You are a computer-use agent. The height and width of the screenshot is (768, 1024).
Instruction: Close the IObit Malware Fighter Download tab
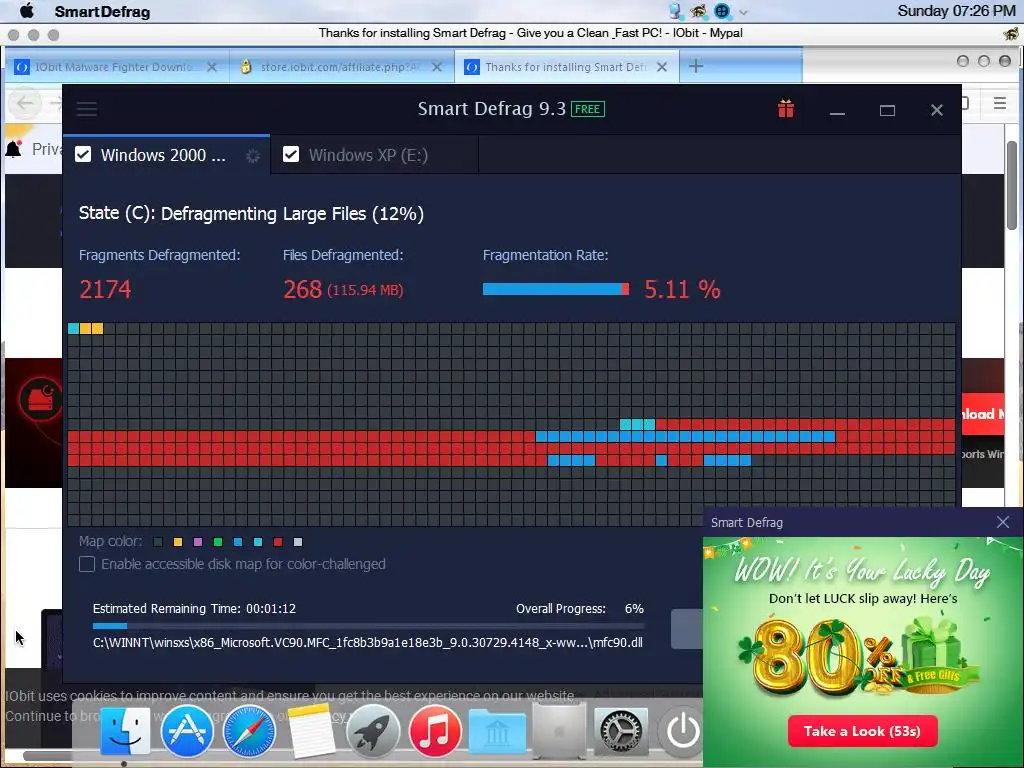click(212, 67)
